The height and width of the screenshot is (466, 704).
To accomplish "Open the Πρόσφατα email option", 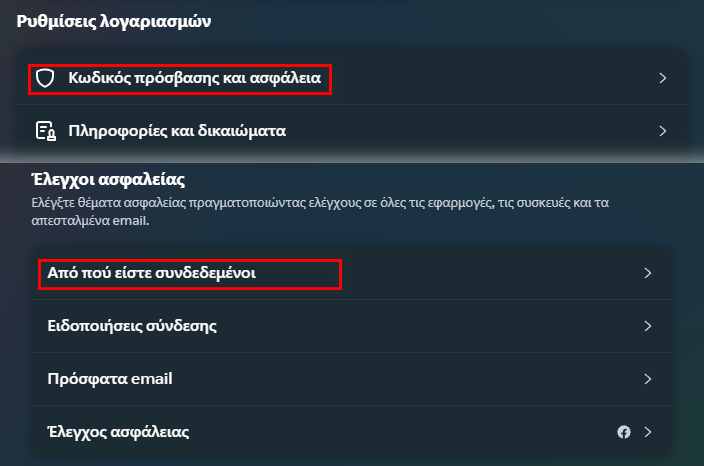I will click(352, 379).
